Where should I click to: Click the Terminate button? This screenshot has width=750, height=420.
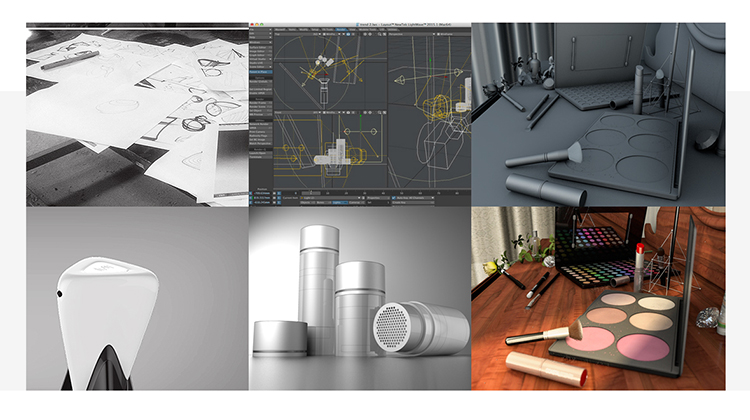point(260,157)
